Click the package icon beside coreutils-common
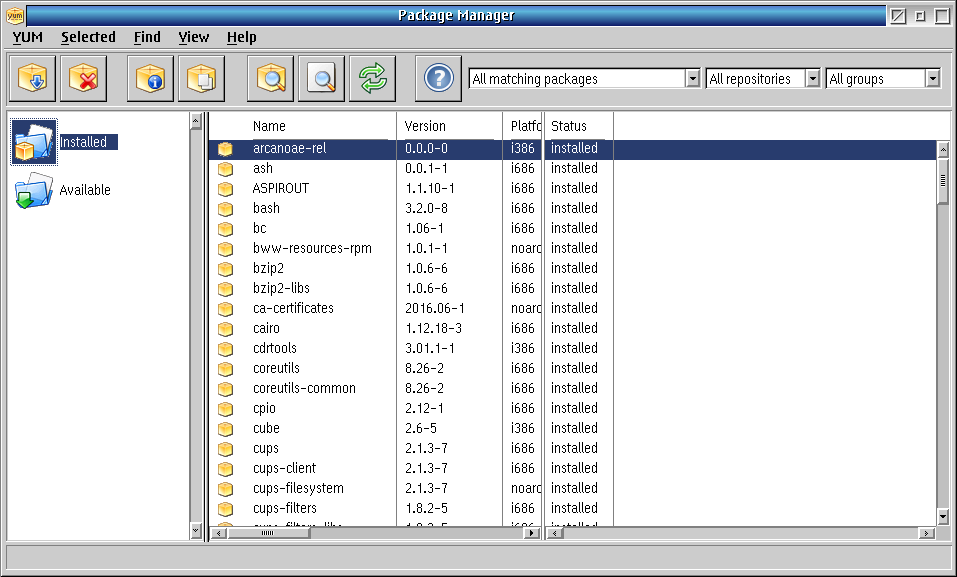This screenshot has height=577, width=957. click(x=226, y=389)
